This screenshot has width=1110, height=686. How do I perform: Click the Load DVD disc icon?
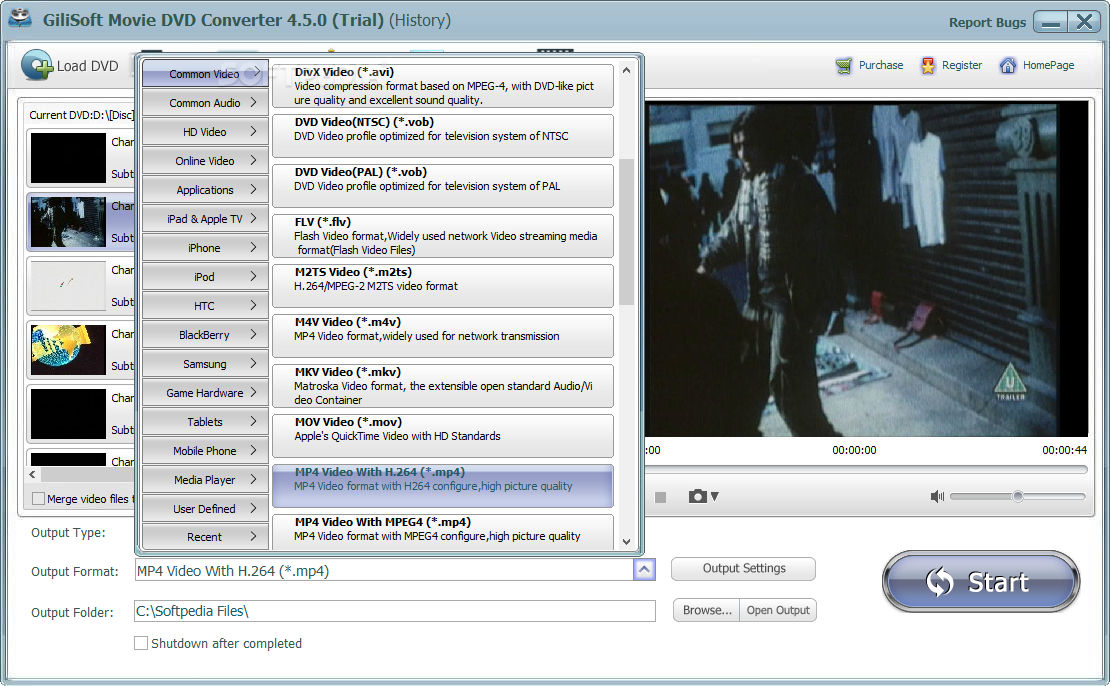37,65
